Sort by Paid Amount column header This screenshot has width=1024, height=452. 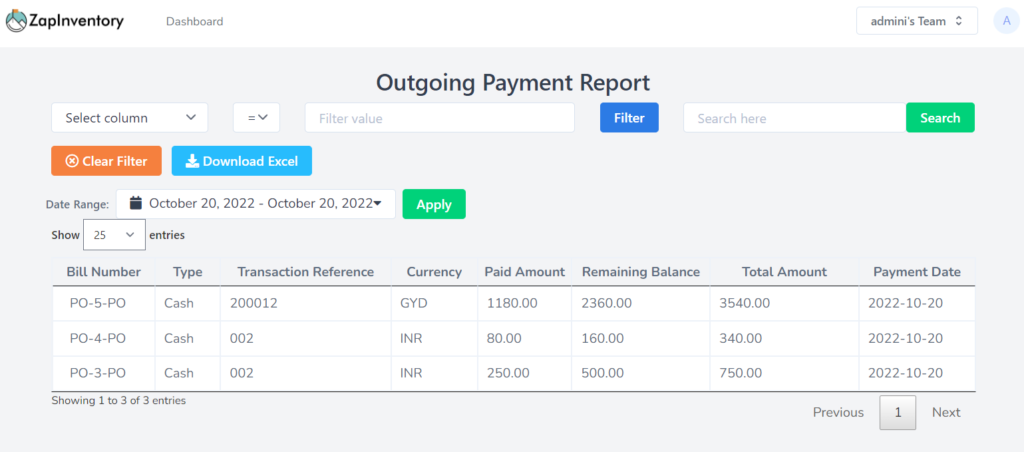524,272
